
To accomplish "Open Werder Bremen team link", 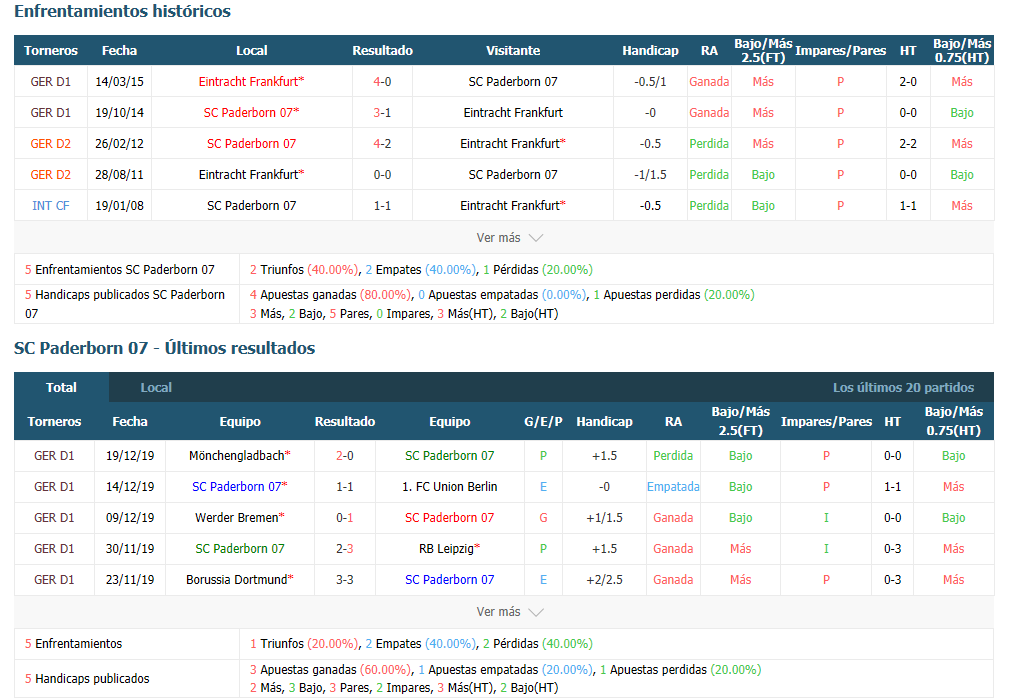I will [x=239, y=518].
